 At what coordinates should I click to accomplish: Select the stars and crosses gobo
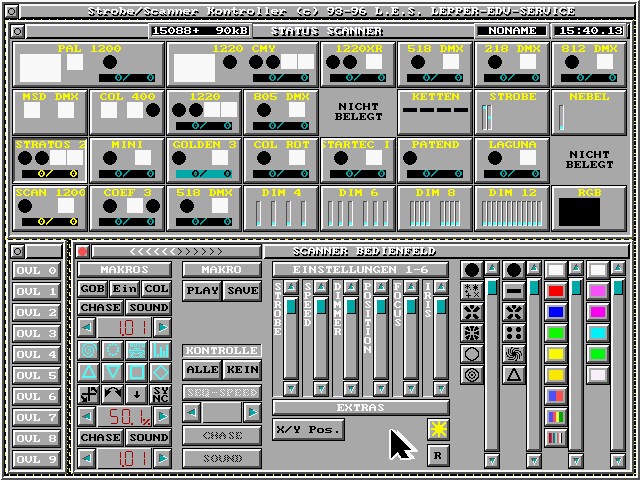(x=472, y=291)
